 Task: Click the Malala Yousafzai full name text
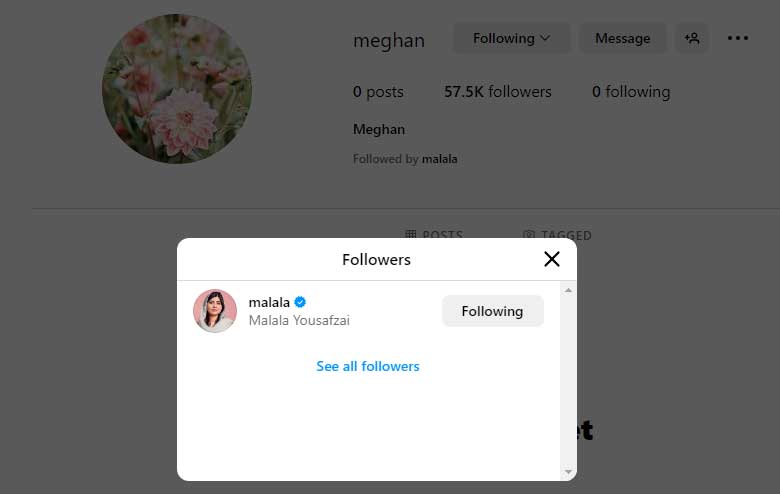point(299,320)
